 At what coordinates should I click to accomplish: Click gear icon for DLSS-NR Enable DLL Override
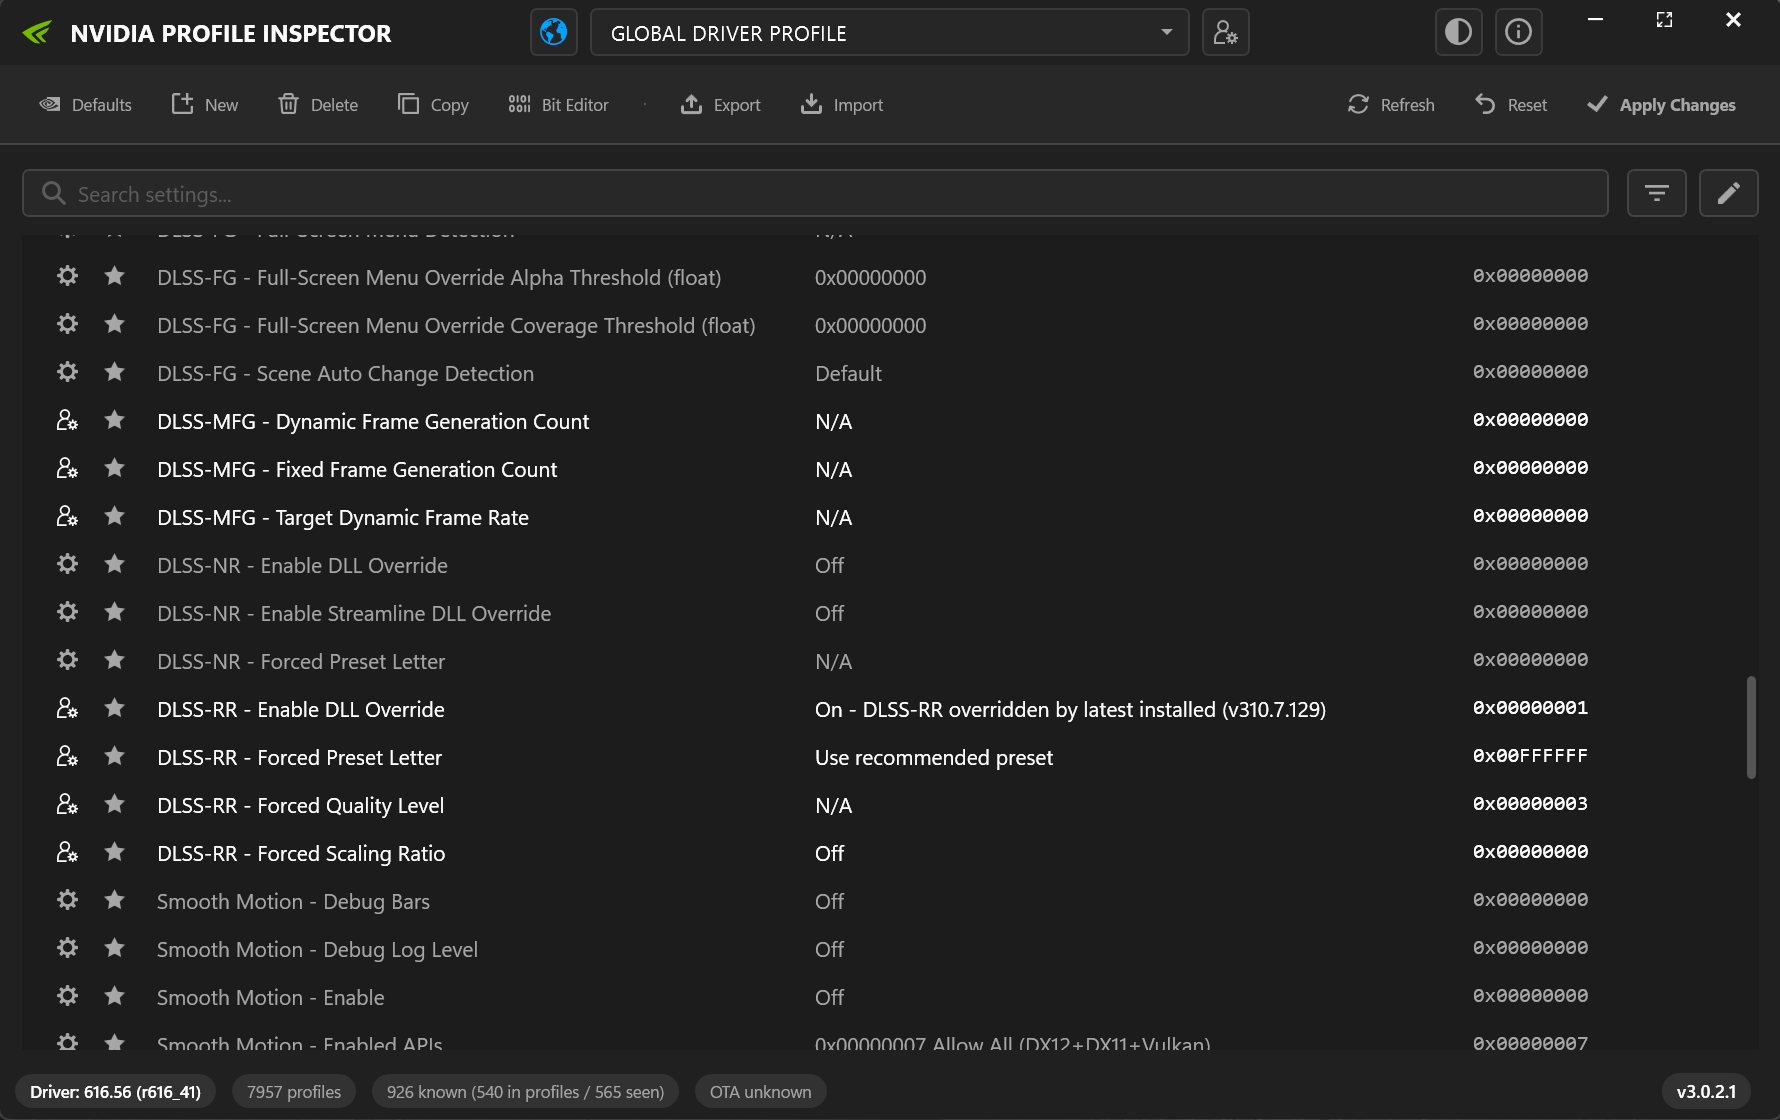(67, 564)
